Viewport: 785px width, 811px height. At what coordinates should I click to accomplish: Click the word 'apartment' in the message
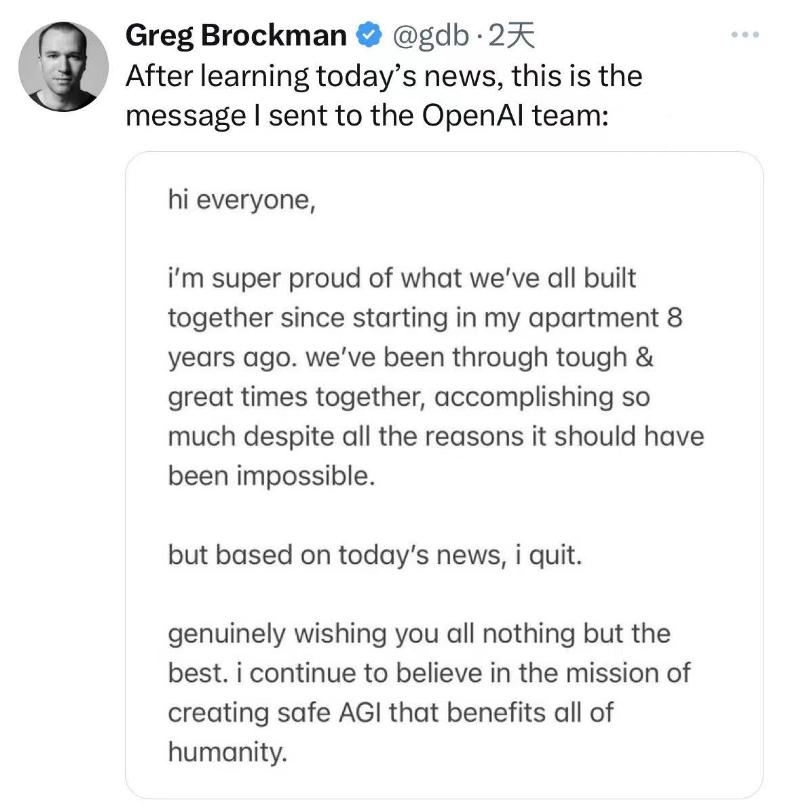tap(593, 318)
